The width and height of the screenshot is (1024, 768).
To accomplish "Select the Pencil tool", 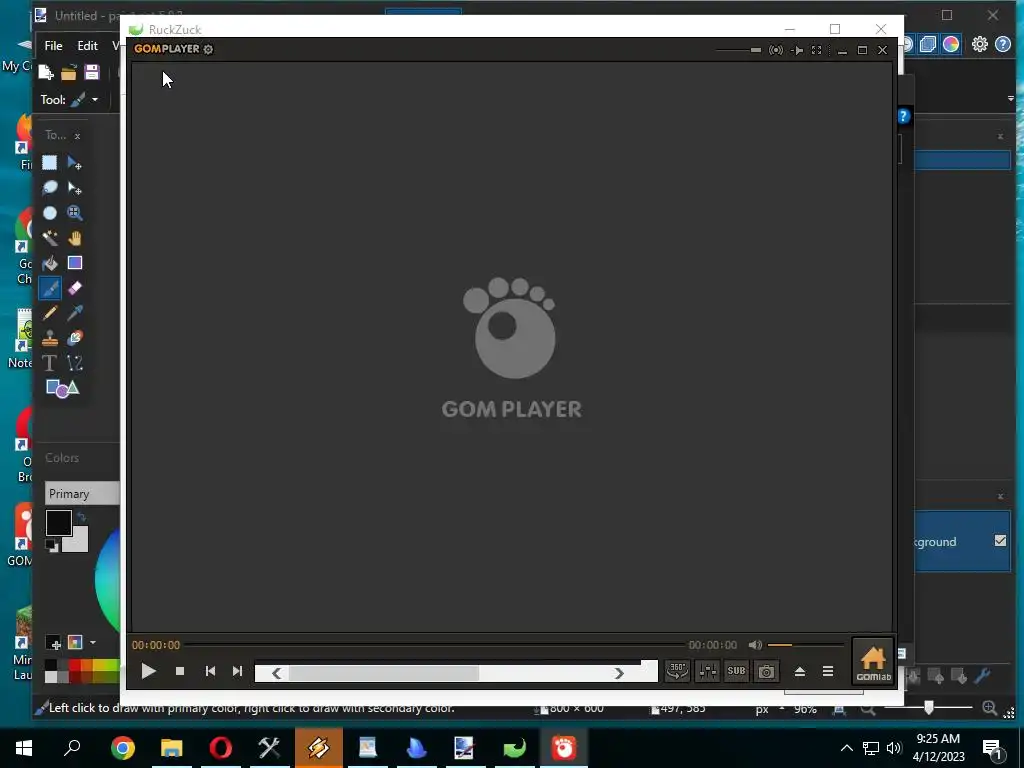I will pyautogui.click(x=50, y=313).
